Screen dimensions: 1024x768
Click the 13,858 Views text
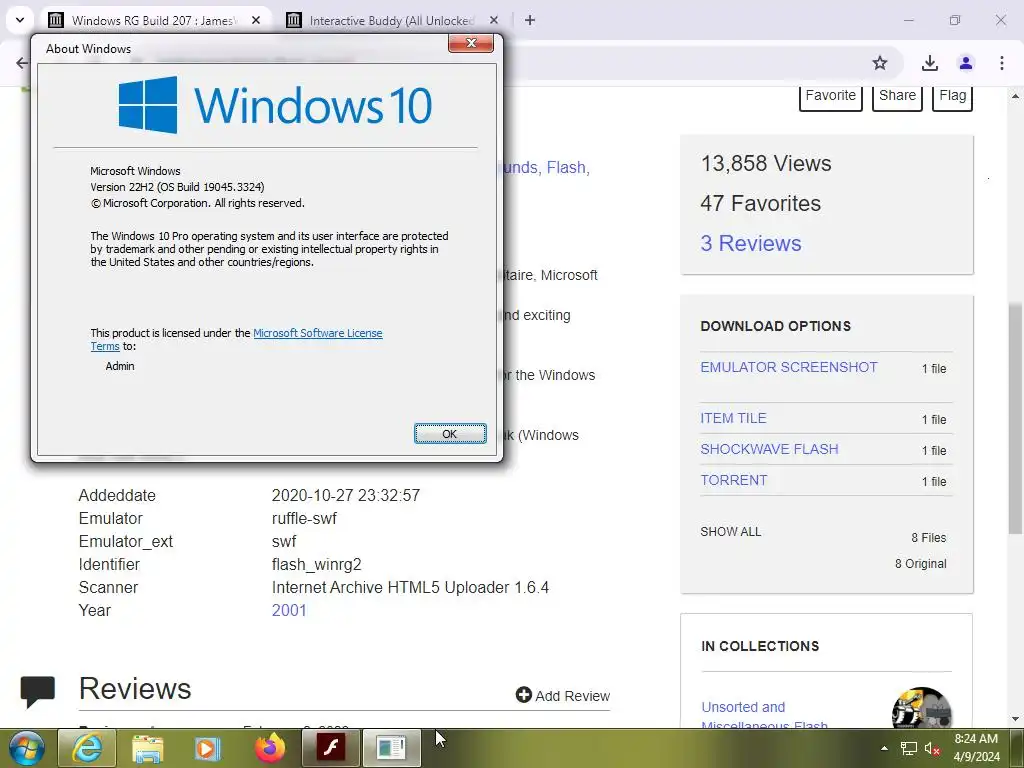766,163
